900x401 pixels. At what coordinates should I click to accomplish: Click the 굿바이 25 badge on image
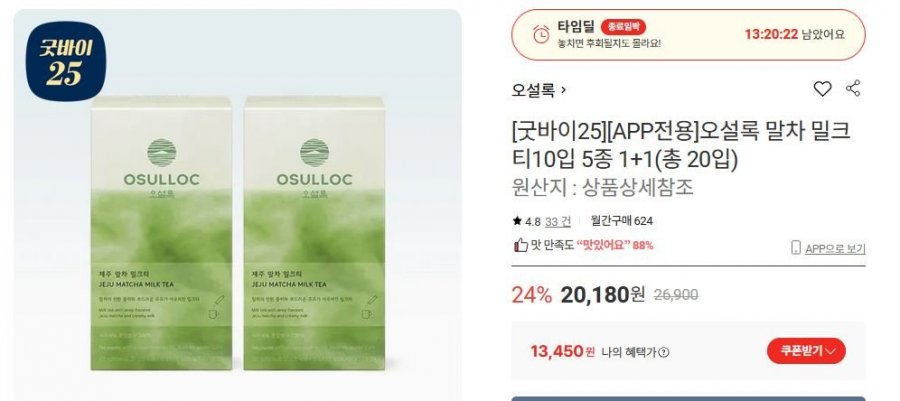tap(65, 61)
